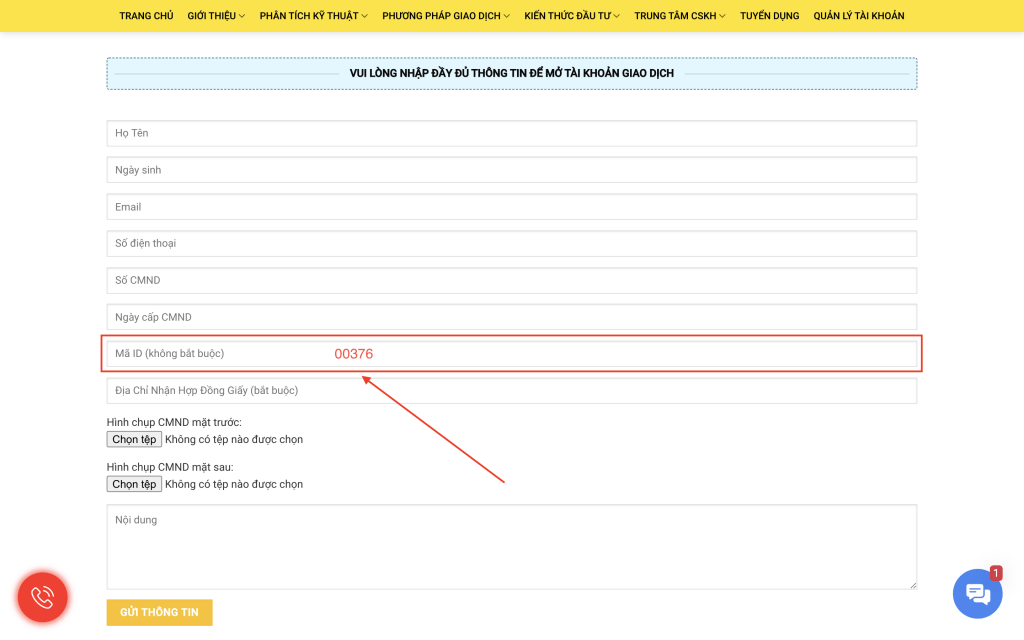1024x640 pixels.
Task: Expand the Phân Tích Kỹ Thuật menu
Action: coord(313,16)
